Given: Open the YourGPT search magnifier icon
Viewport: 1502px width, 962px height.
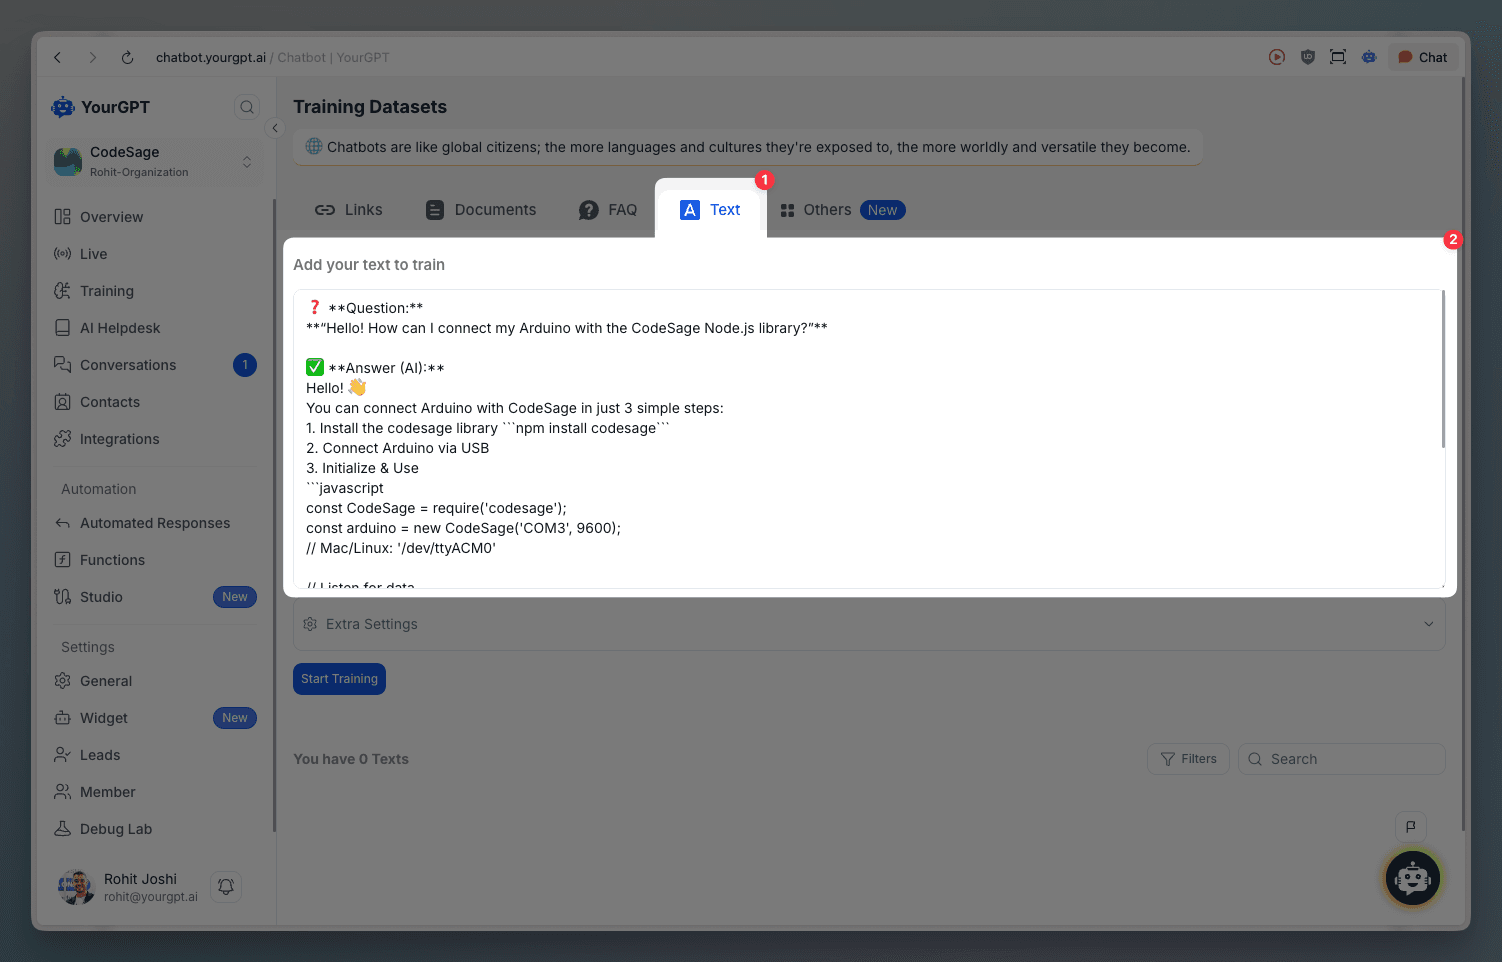Looking at the screenshot, I should [246, 106].
